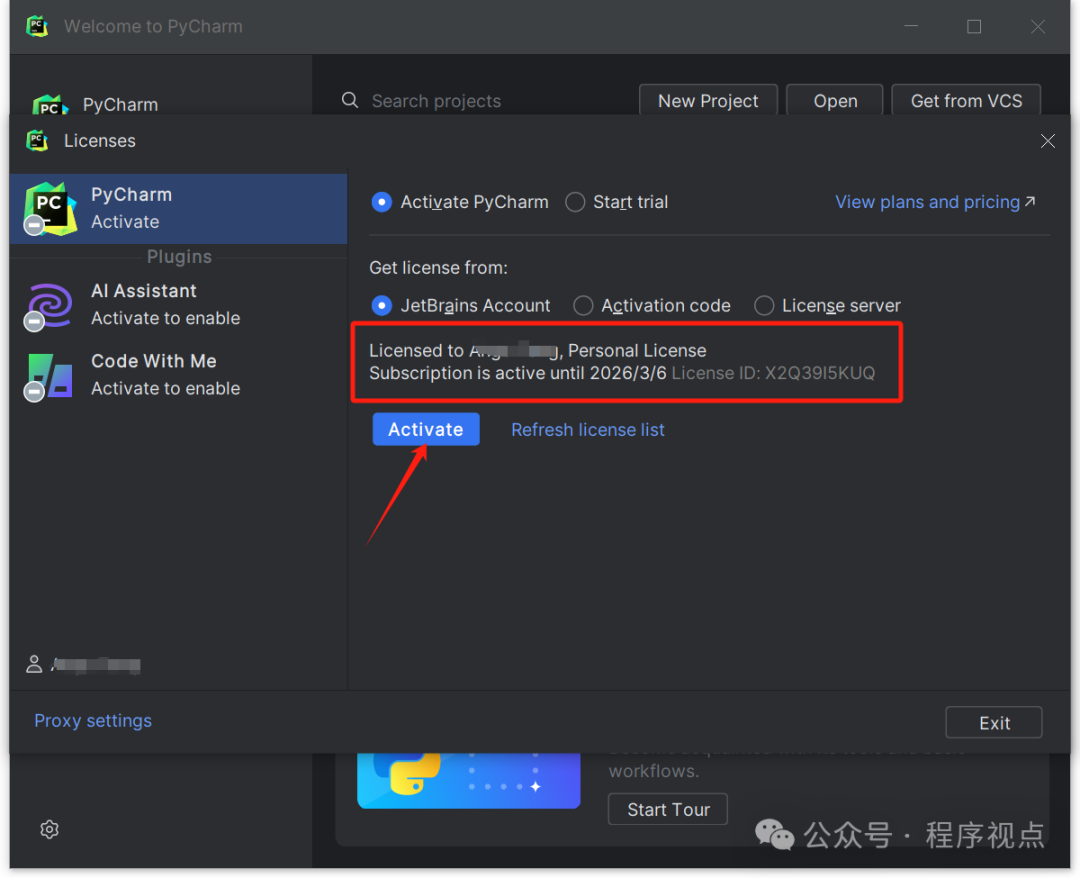Select the PyCharm Activate list item
The width and height of the screenshot is (1080, 878).
pyautogui.click(x=178, y=209)
